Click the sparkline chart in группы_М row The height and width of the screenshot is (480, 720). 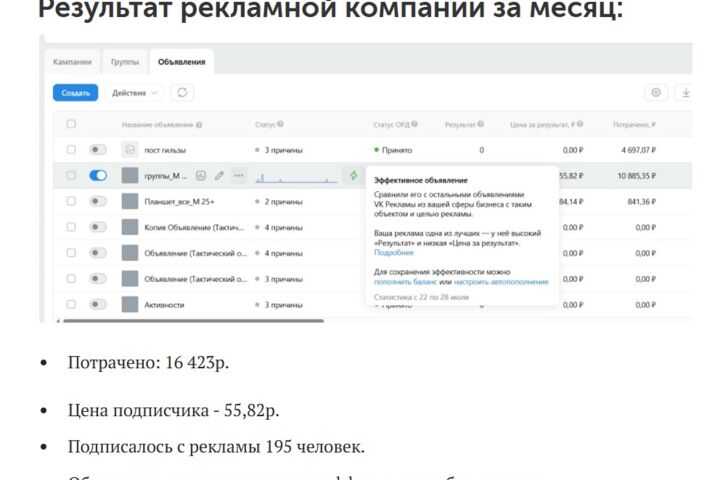tap(297, 178)
